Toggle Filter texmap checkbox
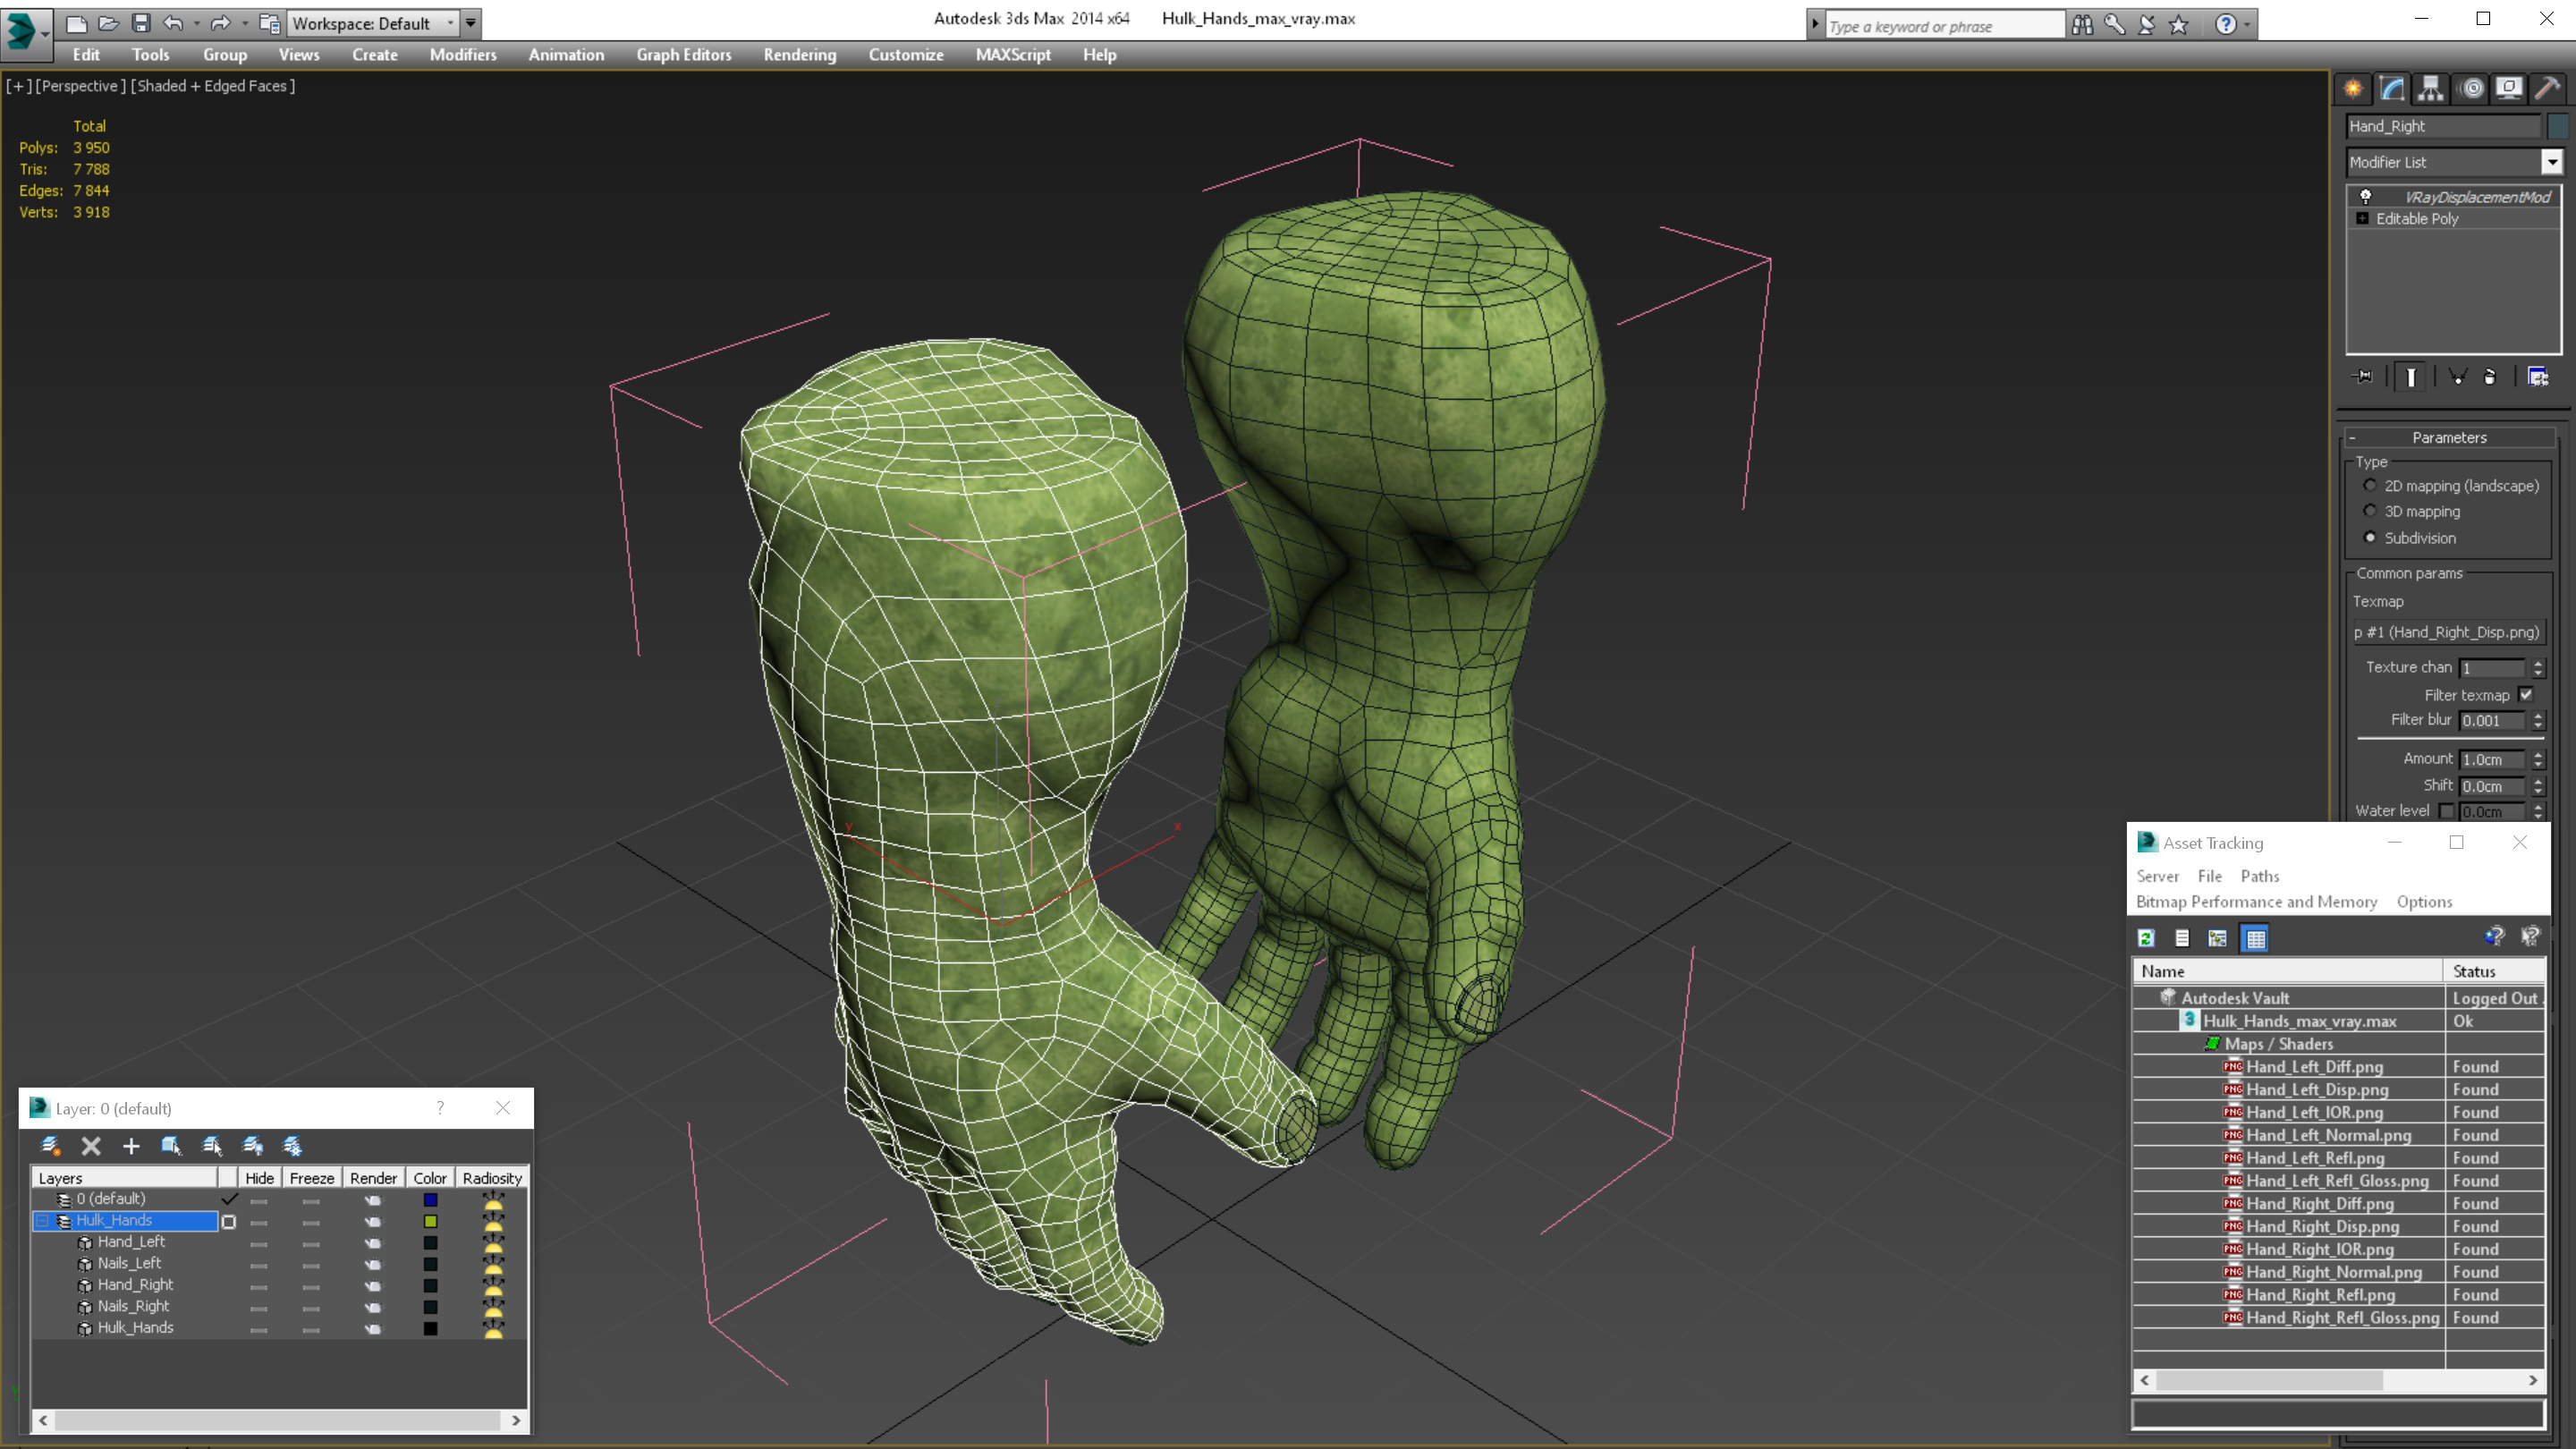The image size is (2576, 1449). click(2526, 695)
